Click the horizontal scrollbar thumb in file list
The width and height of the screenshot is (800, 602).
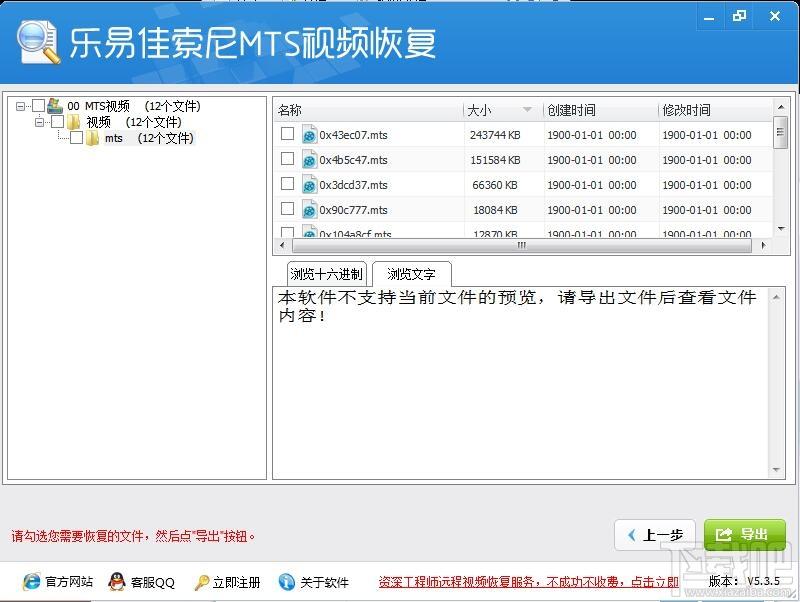521,245
